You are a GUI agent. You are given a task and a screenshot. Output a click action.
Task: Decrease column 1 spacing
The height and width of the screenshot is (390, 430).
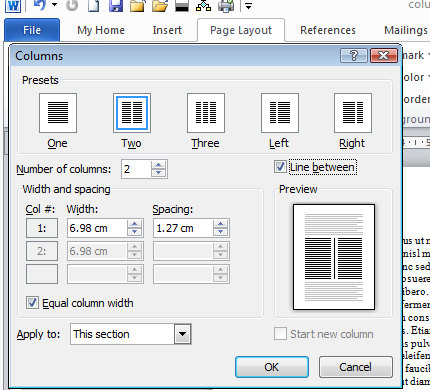(220, 232)
